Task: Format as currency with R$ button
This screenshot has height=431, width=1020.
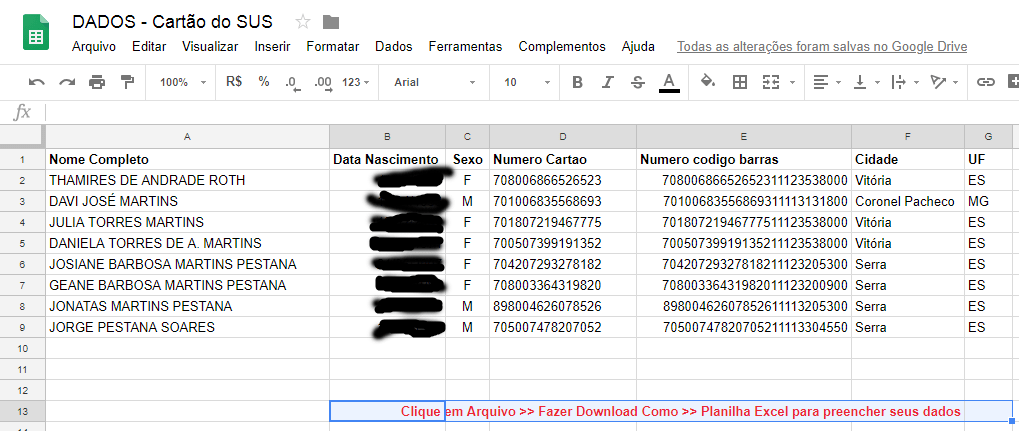Action: [234, 82]
